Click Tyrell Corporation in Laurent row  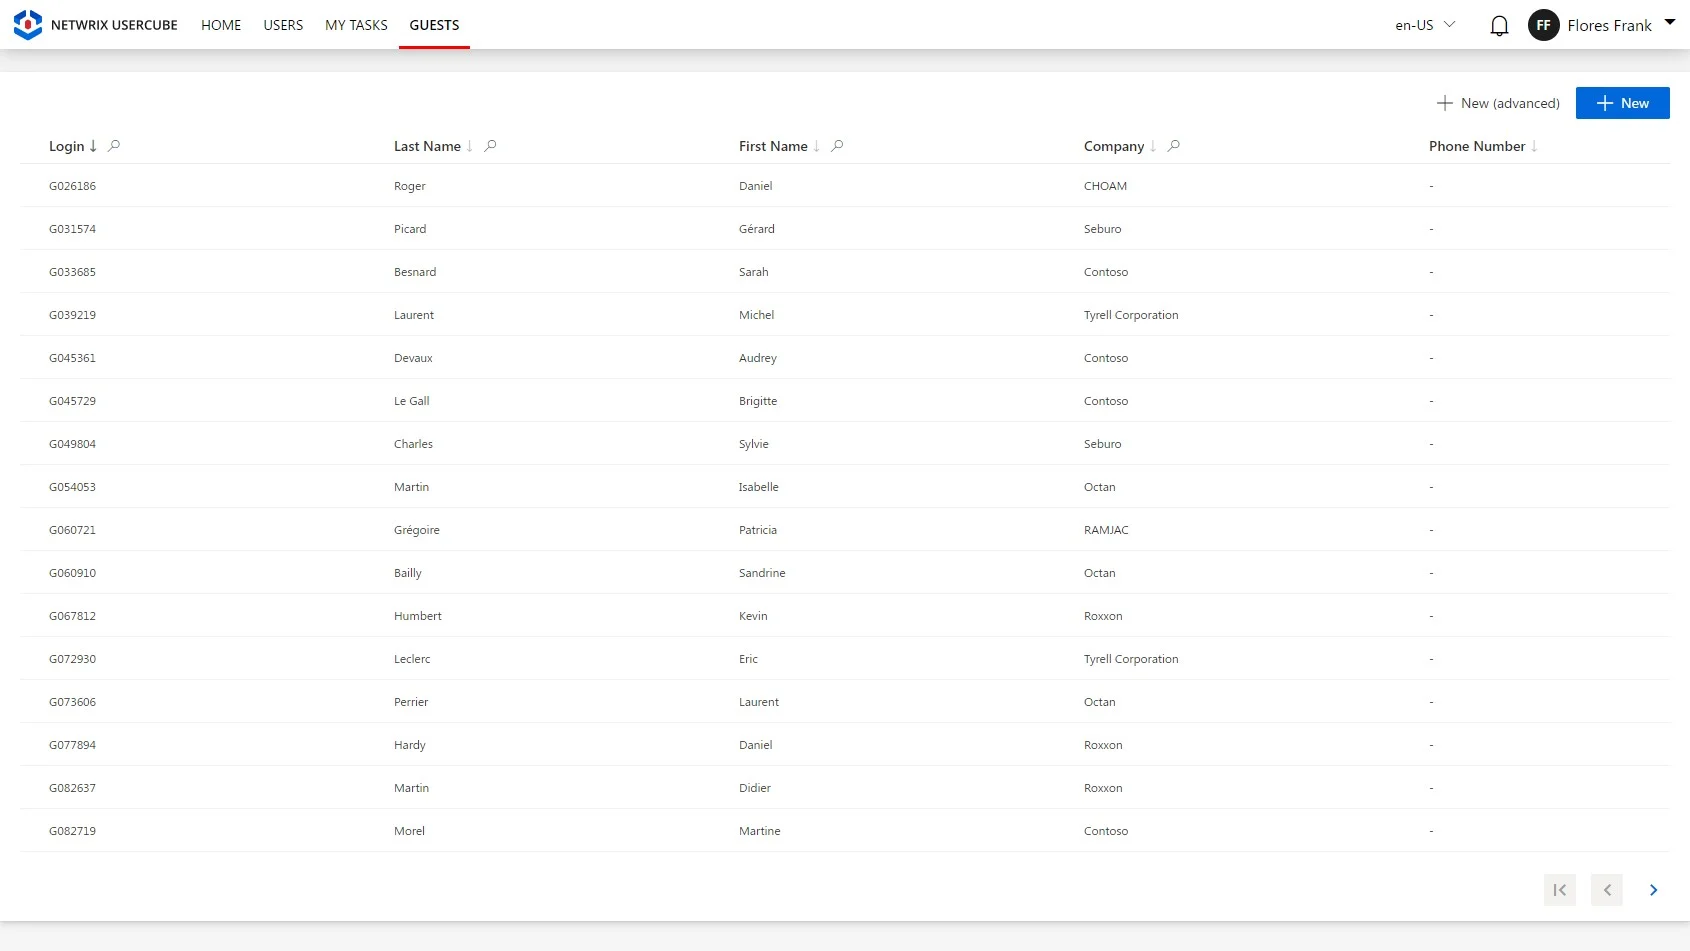(1131, 315)
